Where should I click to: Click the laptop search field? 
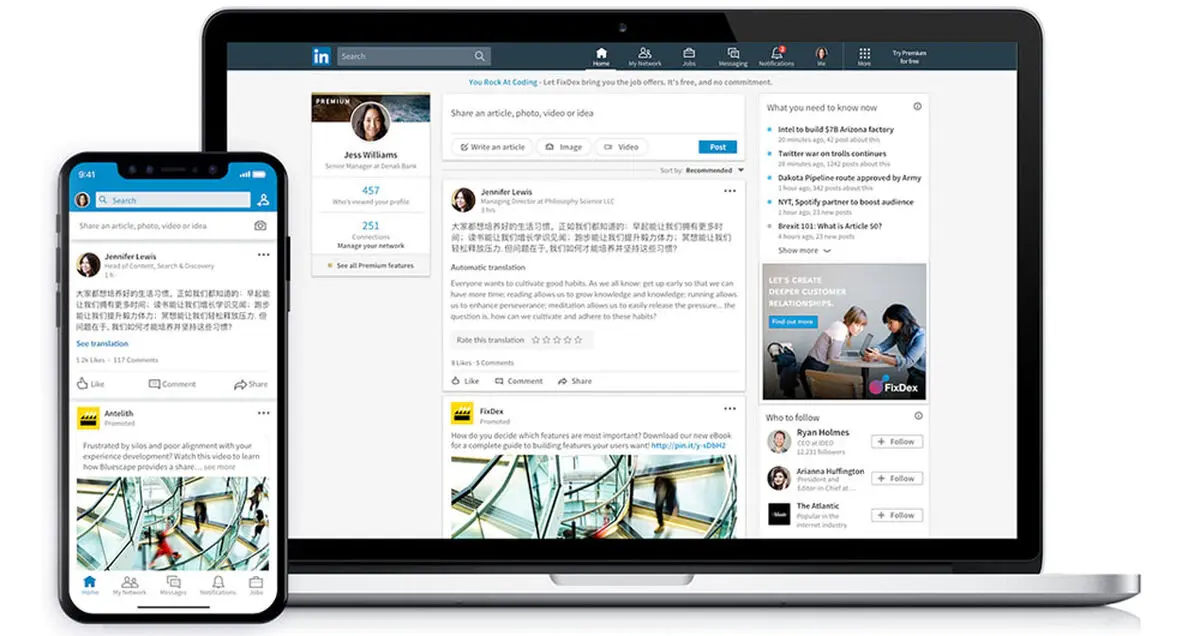pyautogui.click(x=413, y=57)
